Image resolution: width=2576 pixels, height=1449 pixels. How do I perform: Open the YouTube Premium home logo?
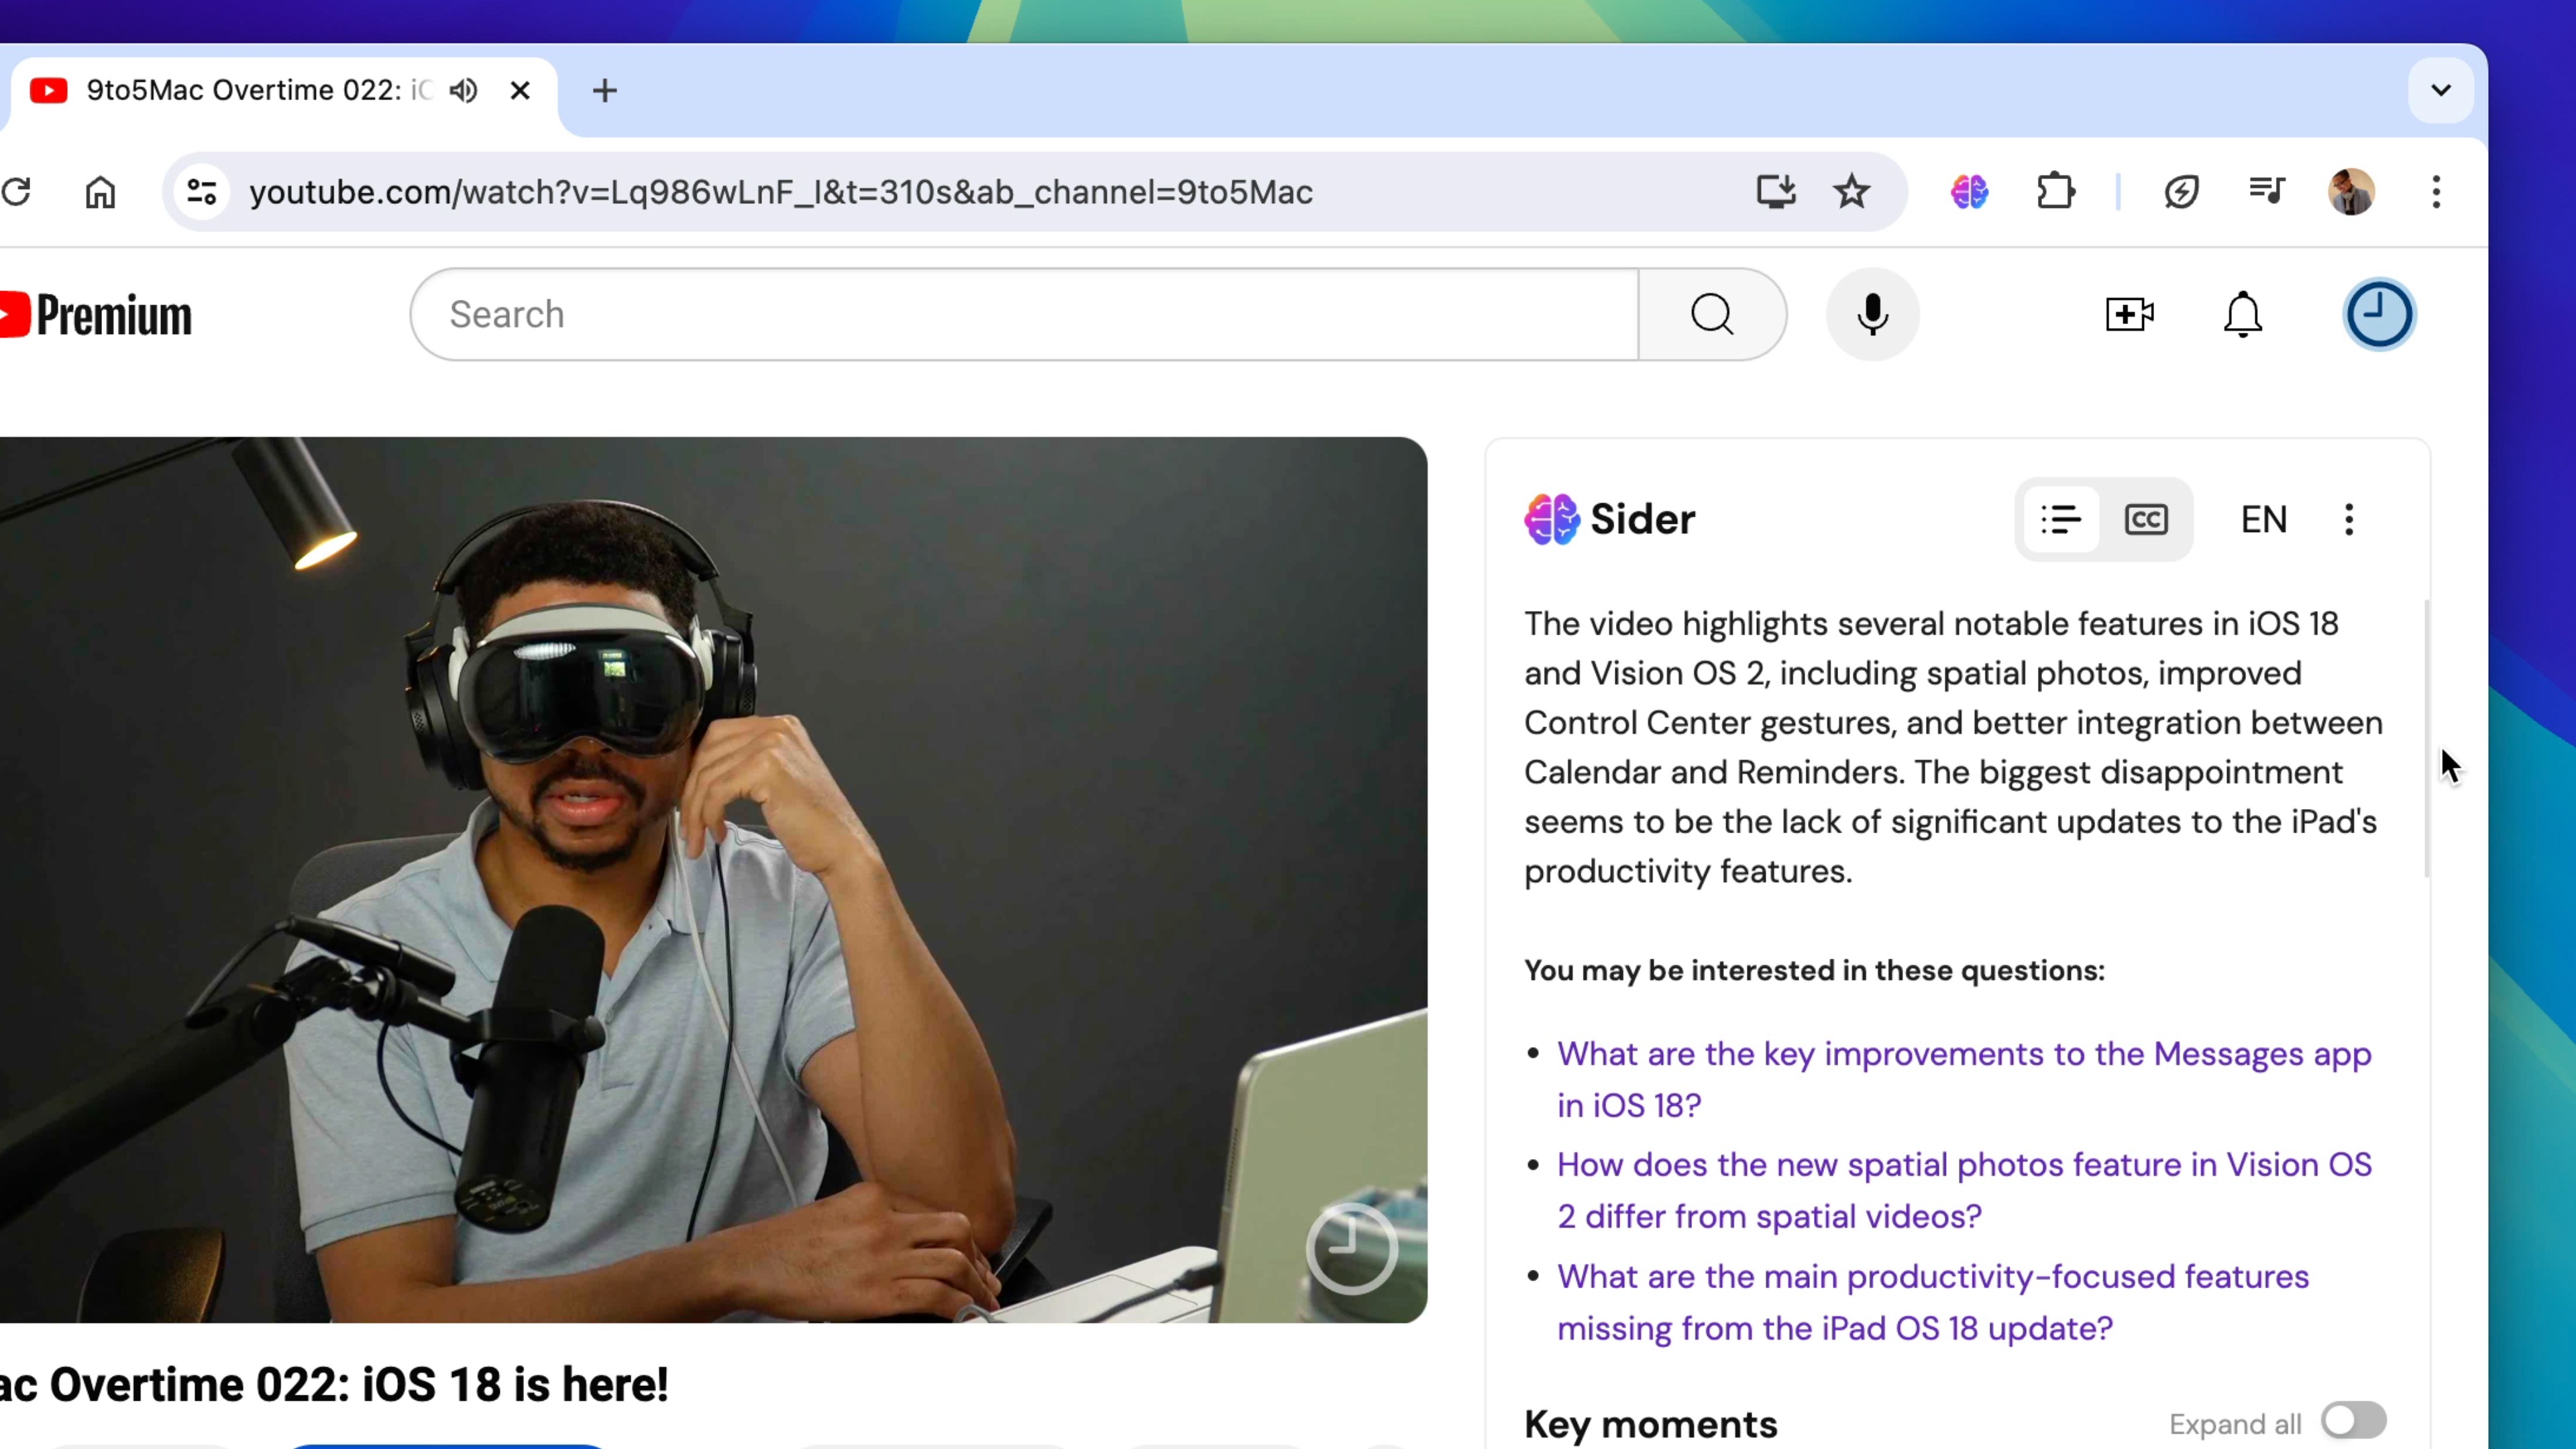click(x=96, y=314)
